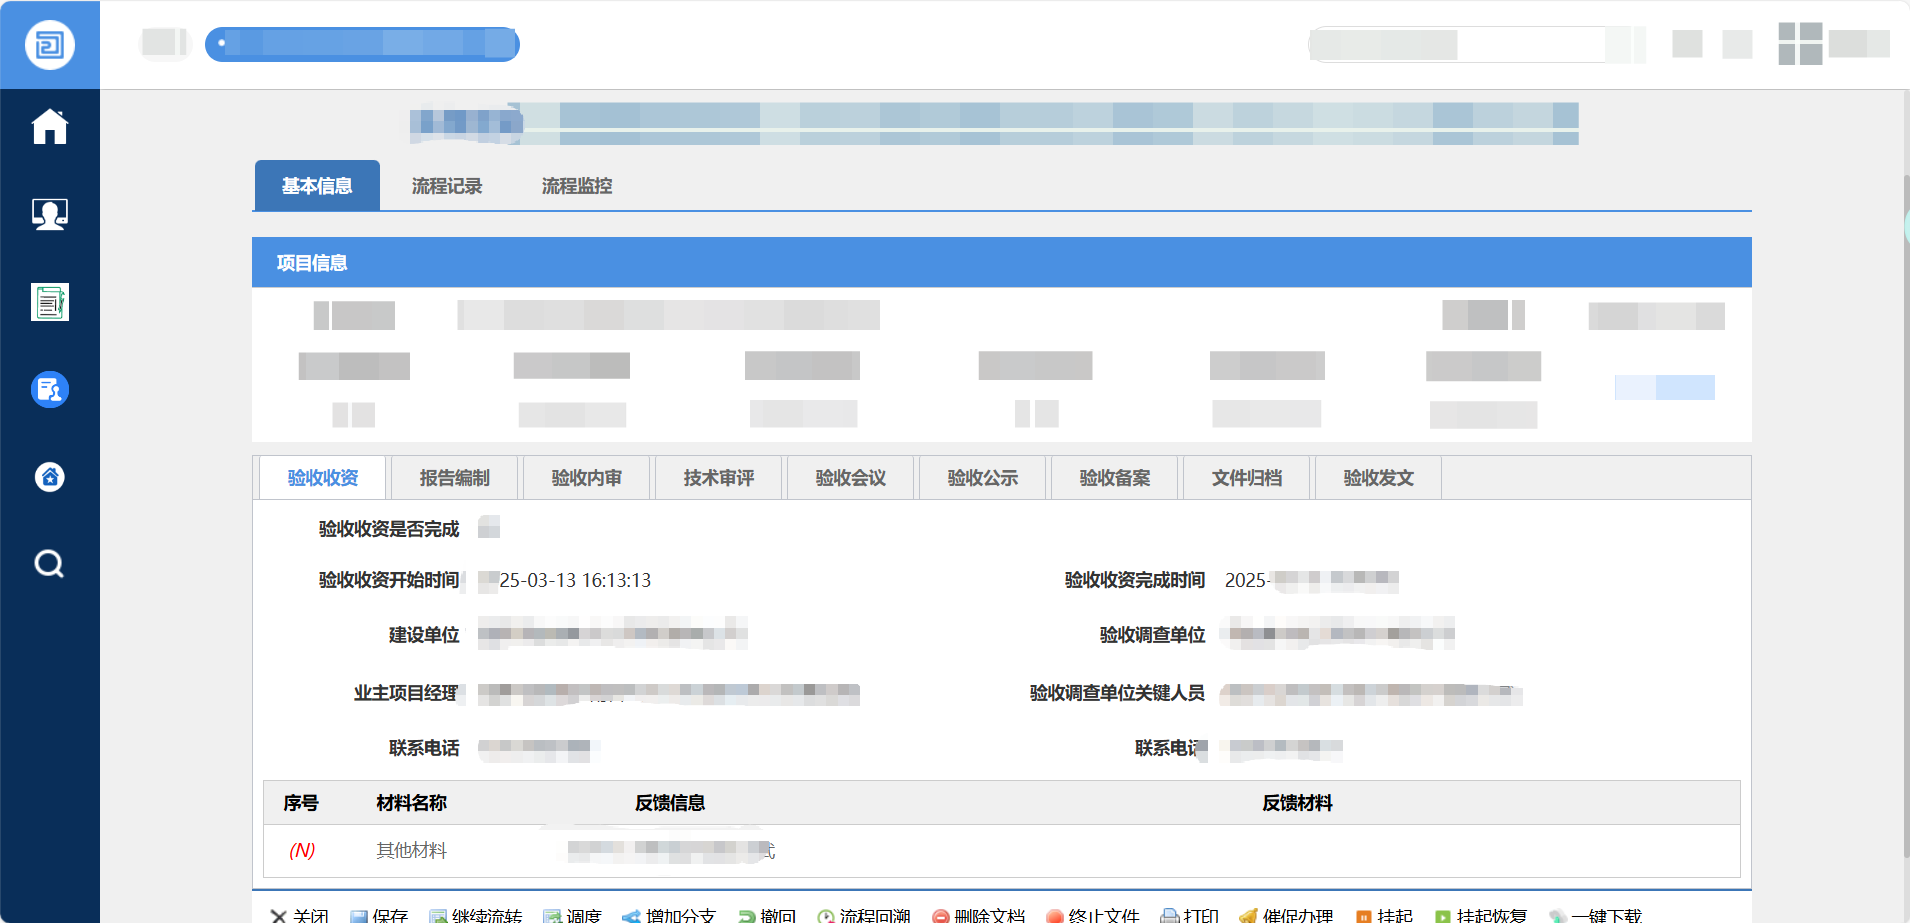Click the 催促办理 toolbar button
Image resolution: width=1910 pixels, height=923 pixels.
coord(1287,915)
